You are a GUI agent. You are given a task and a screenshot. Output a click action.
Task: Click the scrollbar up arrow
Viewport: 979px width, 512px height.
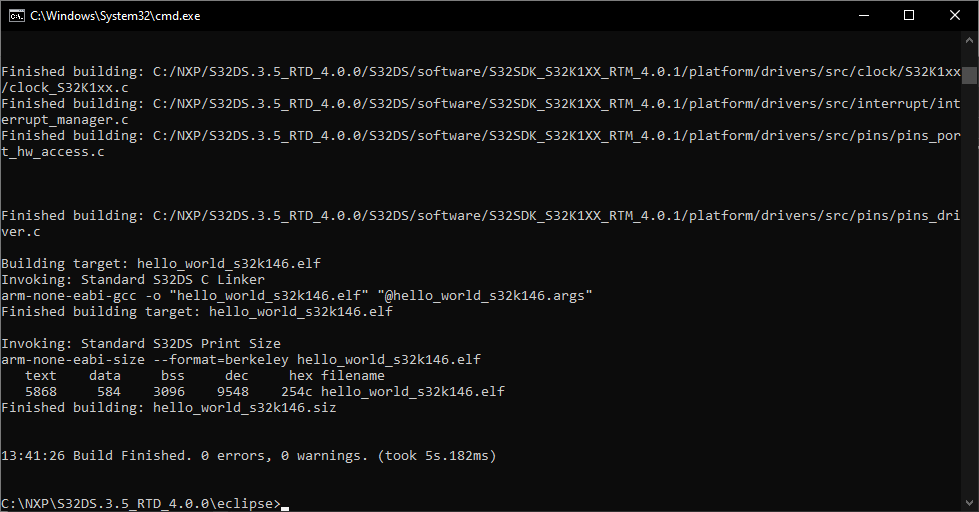(970, 39)
